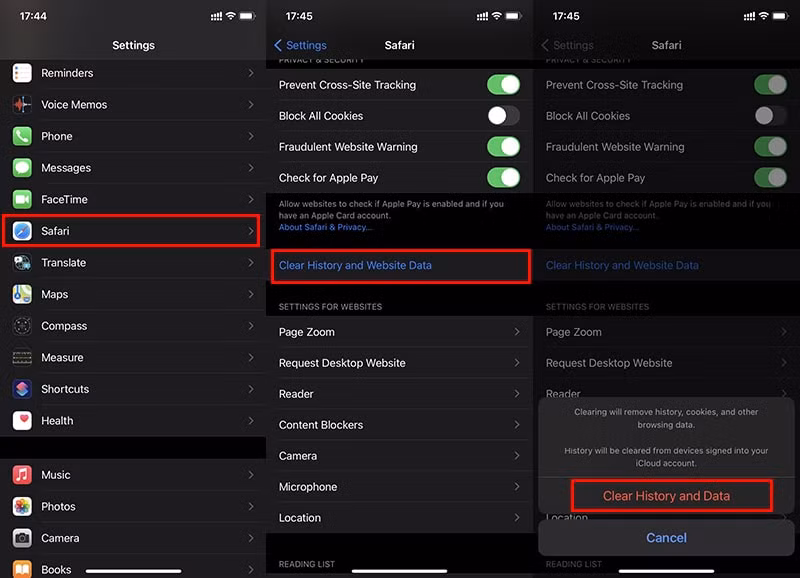Open the FaceTime settings row

tap(133, 199)
